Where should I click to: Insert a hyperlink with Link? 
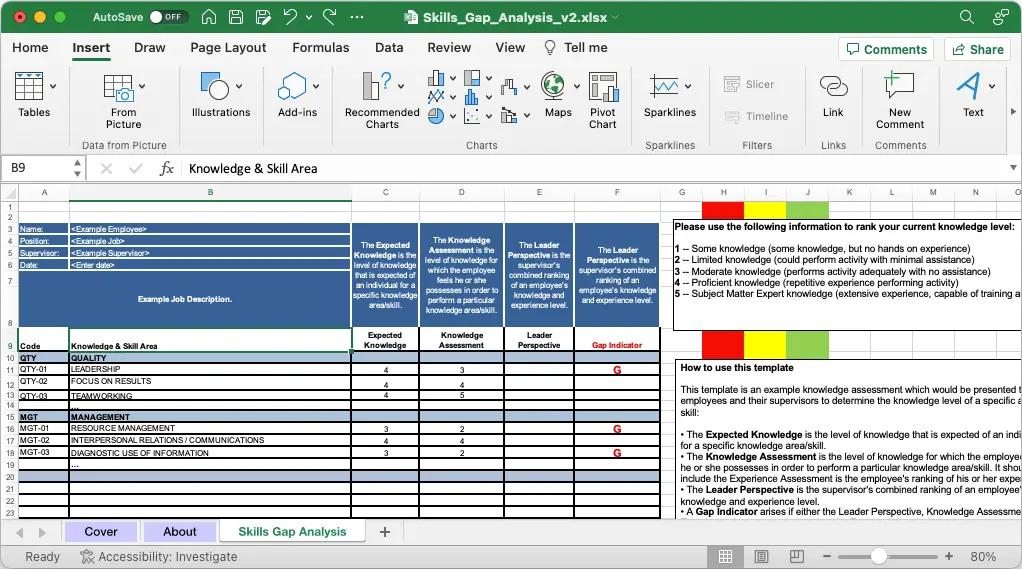[x=833, y=95]
